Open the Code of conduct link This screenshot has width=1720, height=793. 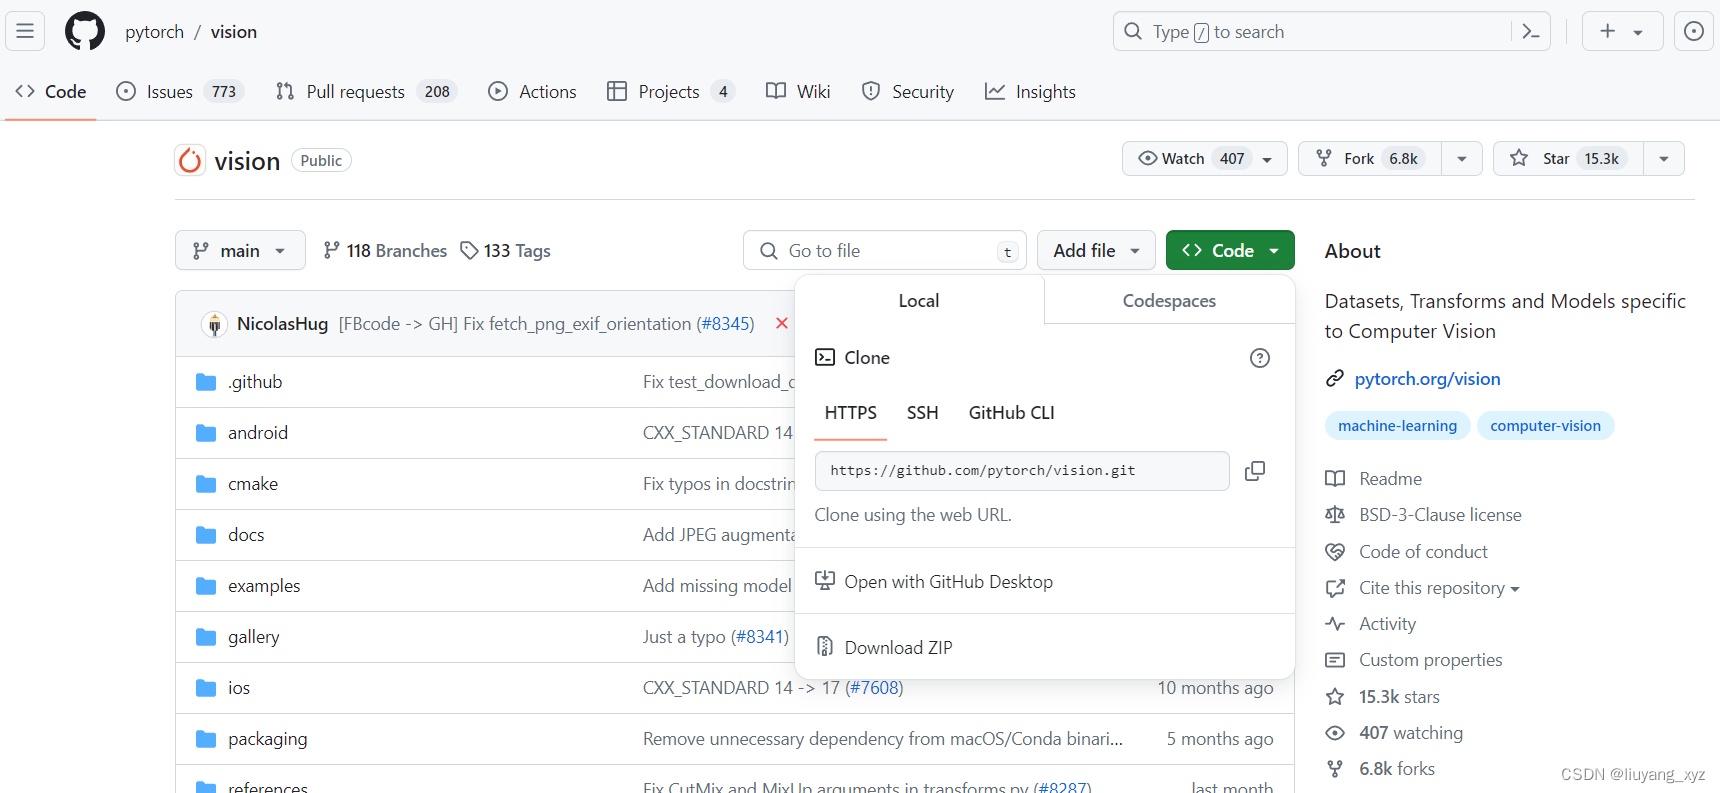pos(1423,551)
